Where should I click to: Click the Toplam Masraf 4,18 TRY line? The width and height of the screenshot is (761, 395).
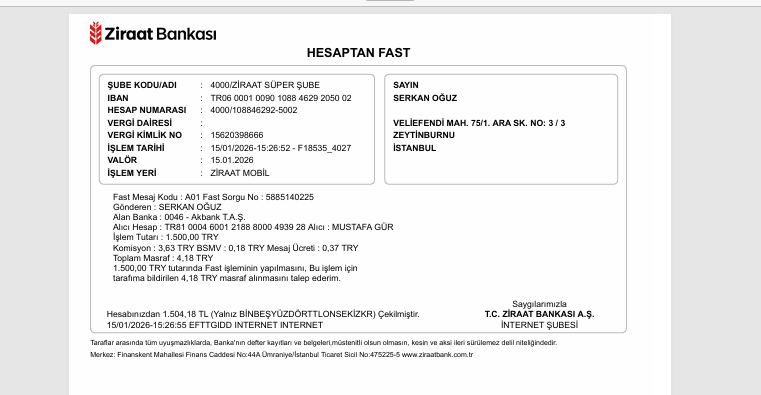(x=163, y=258)
